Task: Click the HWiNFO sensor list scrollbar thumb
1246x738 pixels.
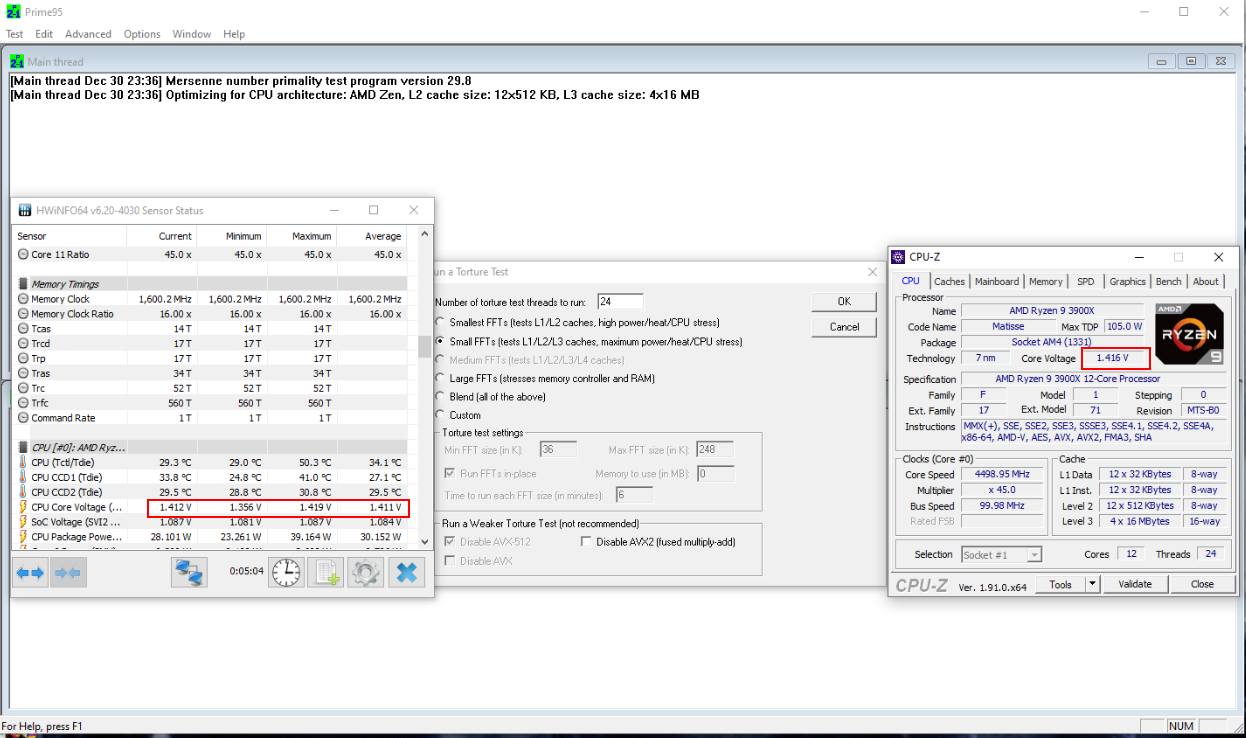Action: pyautogui.click(x=424, y=346)
